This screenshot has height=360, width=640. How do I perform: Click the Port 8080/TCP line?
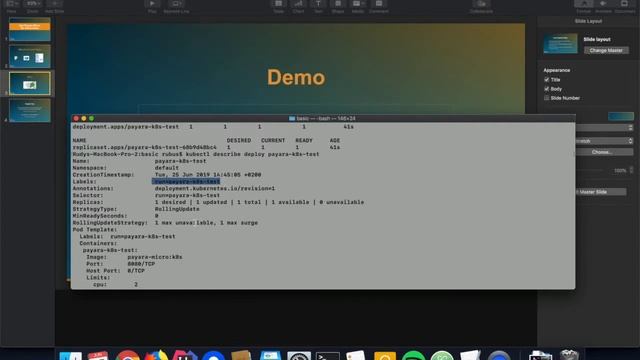point(120,264)
